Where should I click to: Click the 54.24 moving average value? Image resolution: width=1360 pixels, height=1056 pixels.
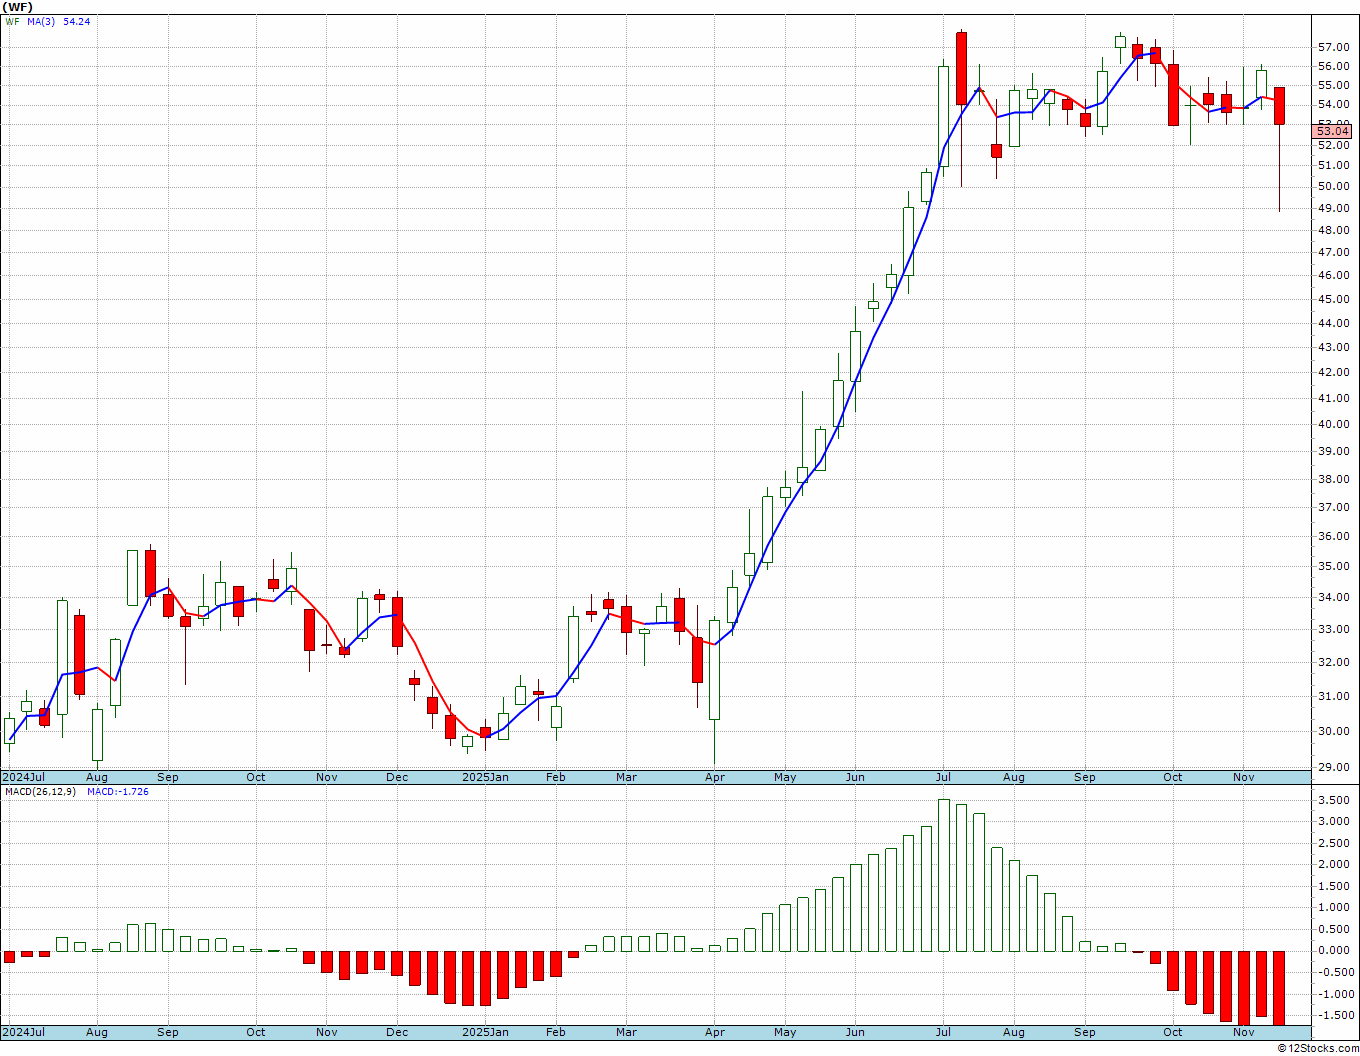(x=77, y=21)
